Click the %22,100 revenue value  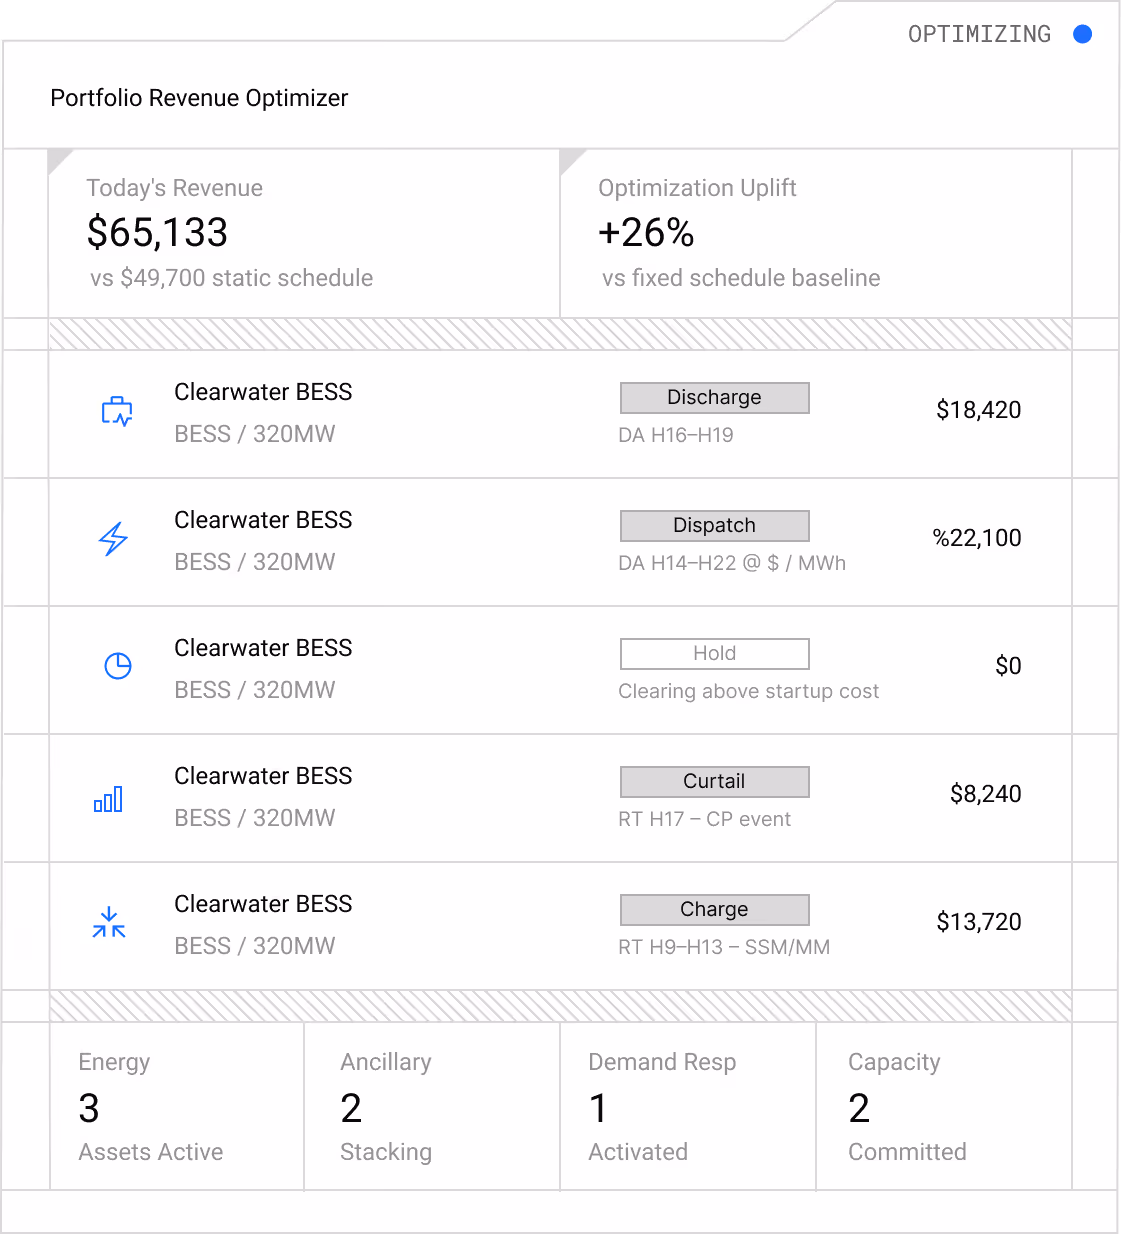[x=977, y=538]
